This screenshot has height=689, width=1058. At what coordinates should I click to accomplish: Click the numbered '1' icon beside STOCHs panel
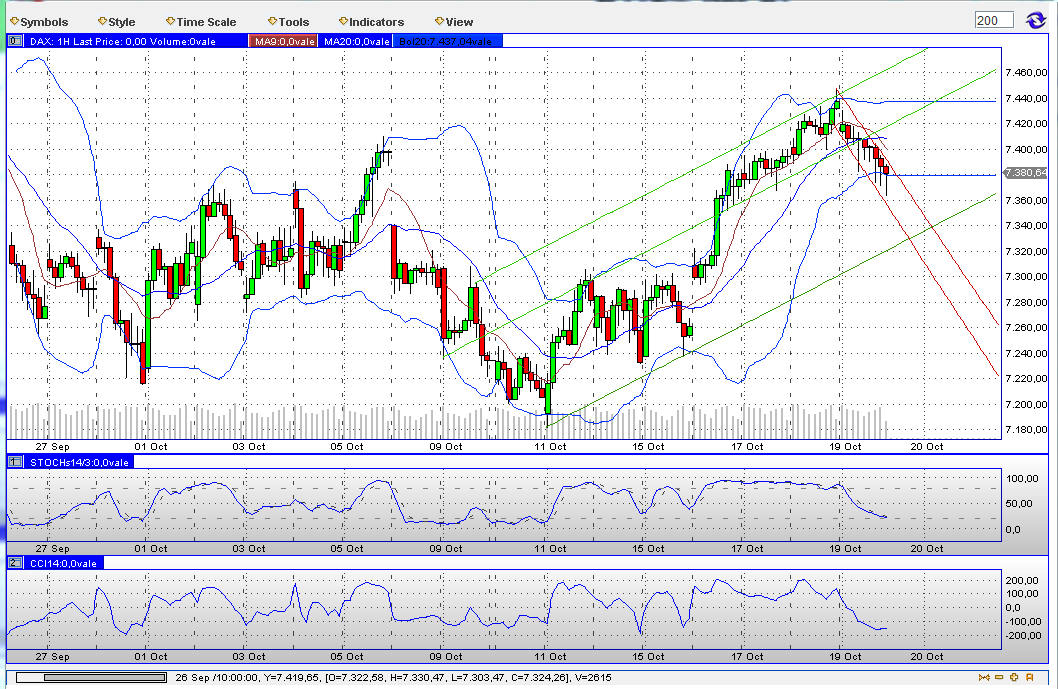tap(13, 462)
